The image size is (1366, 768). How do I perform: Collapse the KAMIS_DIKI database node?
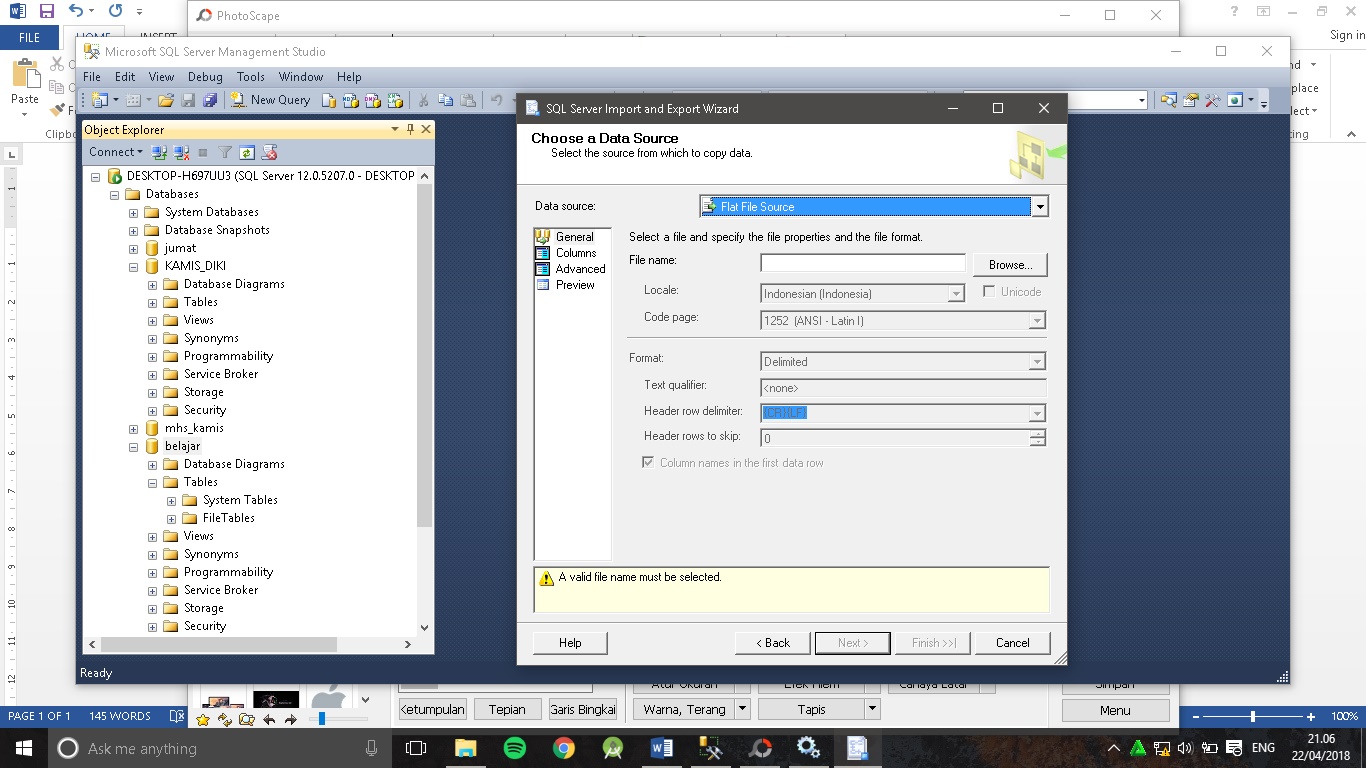[133, 267]
